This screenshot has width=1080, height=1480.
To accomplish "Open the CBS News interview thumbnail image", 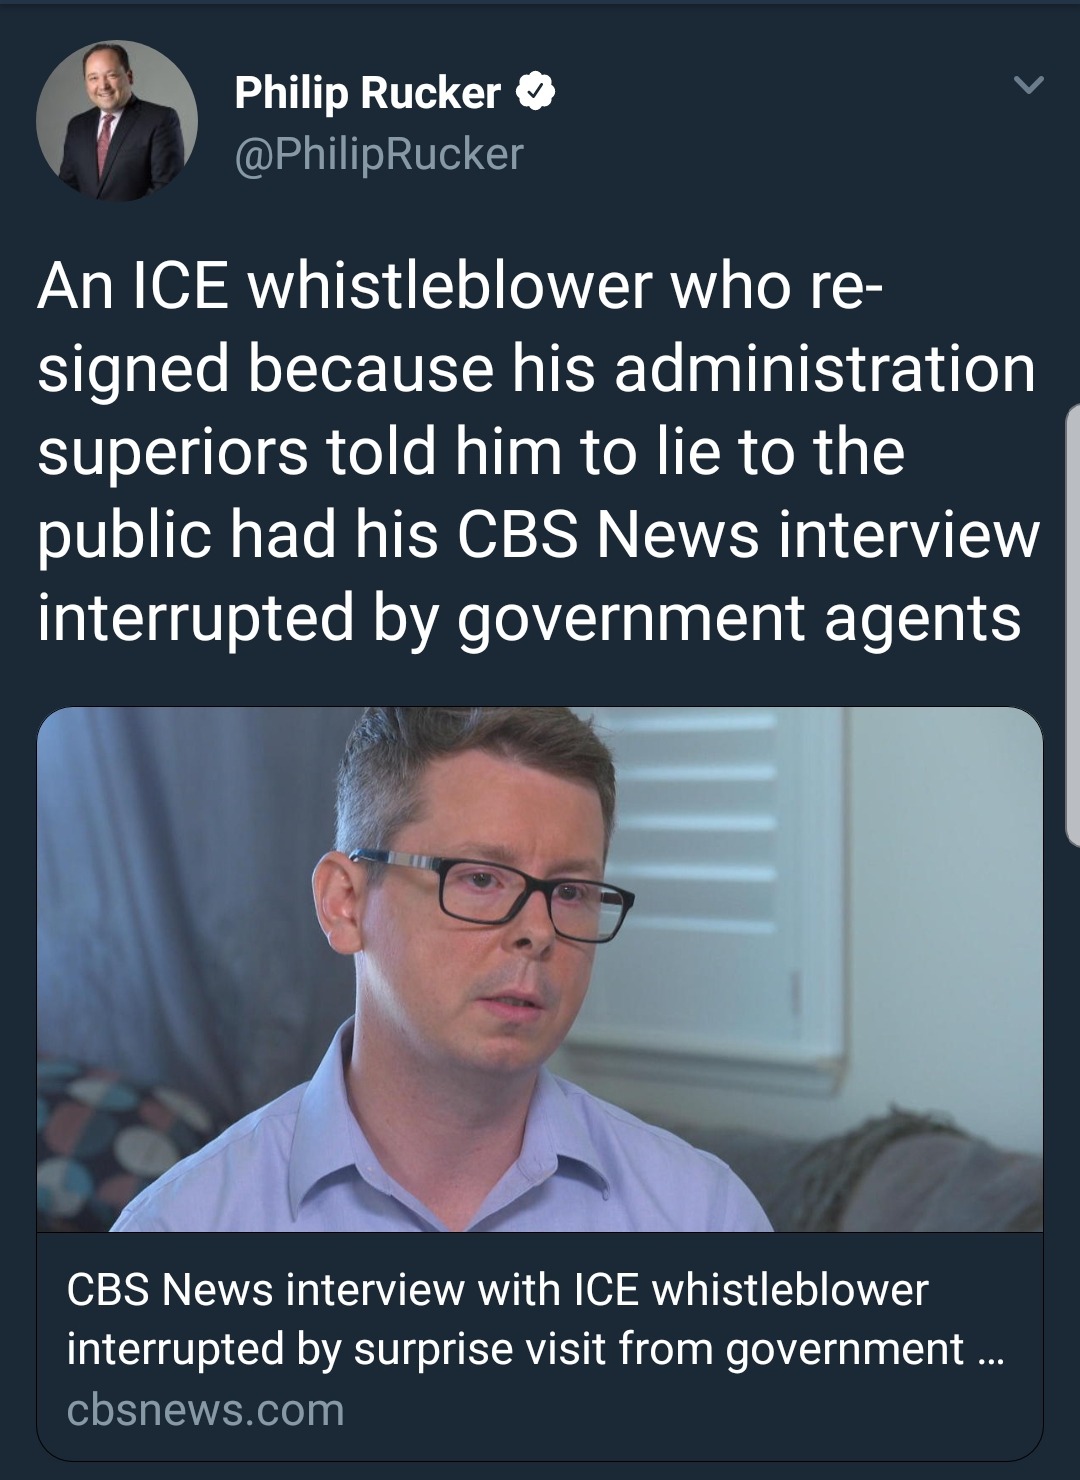I will click(540, 969).
